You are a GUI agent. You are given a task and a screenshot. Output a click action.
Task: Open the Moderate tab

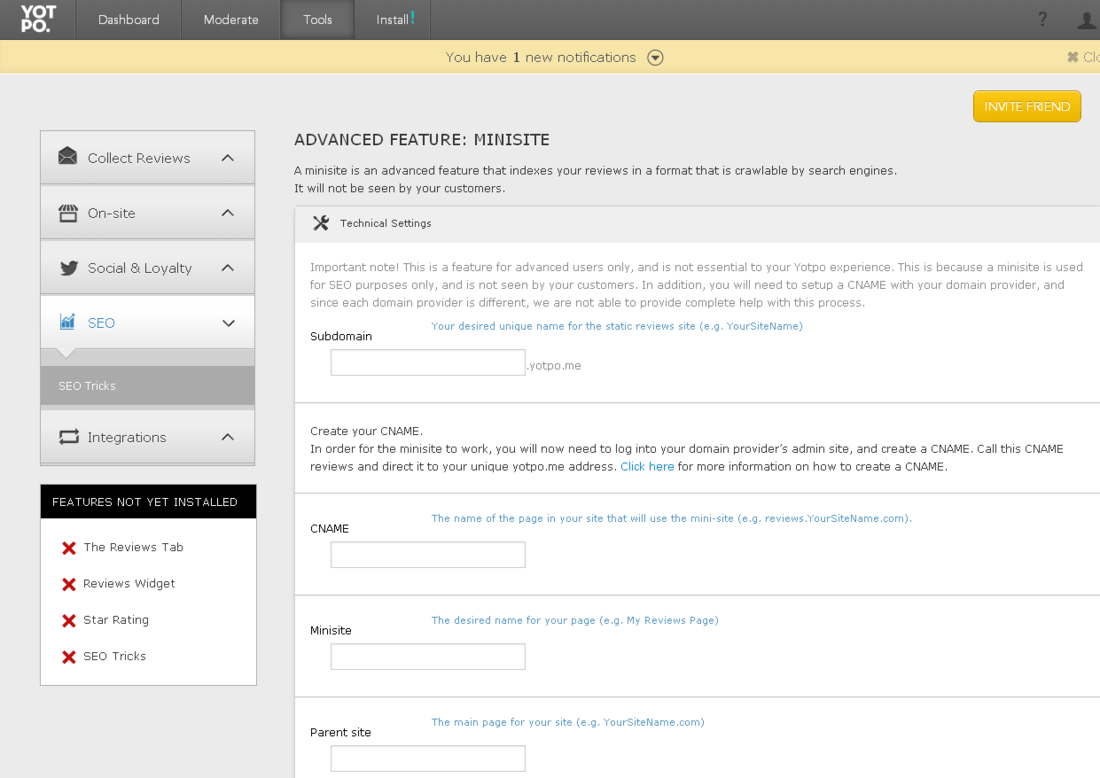pyautogui.click(x=231, y=20)
